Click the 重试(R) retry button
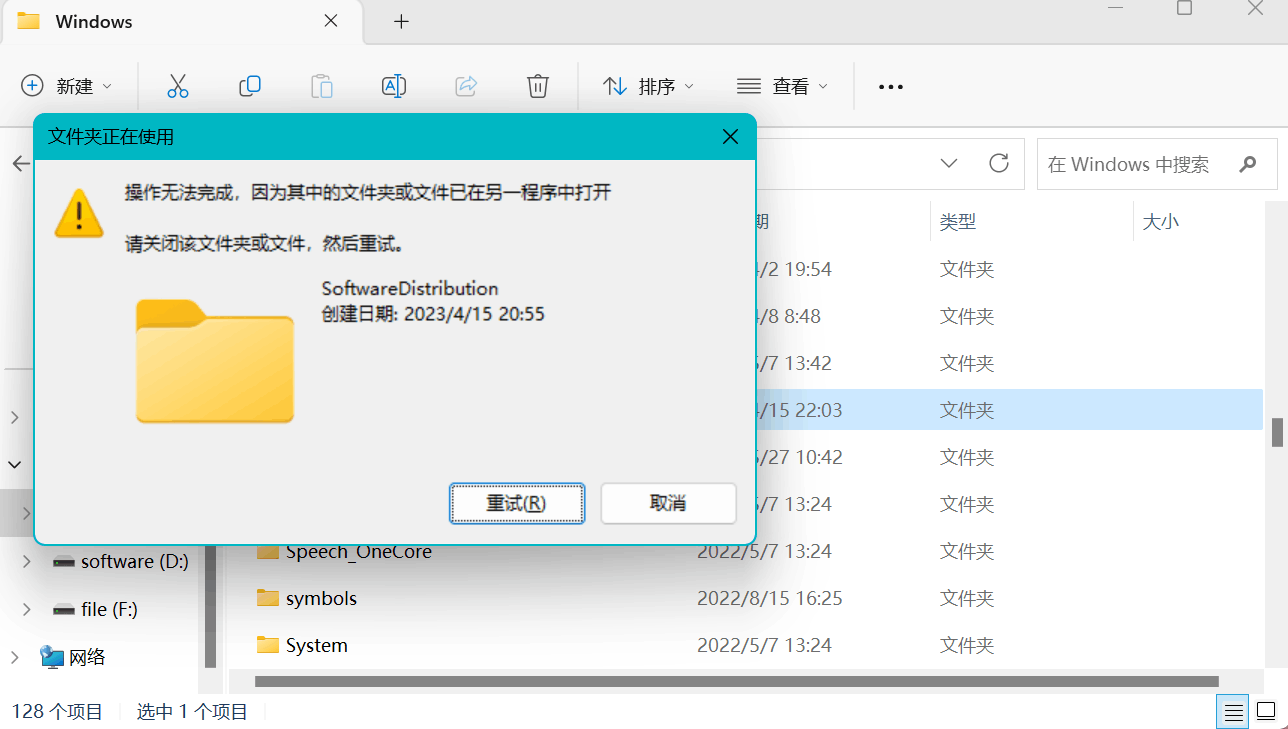This screenshot has width=1288, height=729. pyautogui.click(x=517, y=503)
